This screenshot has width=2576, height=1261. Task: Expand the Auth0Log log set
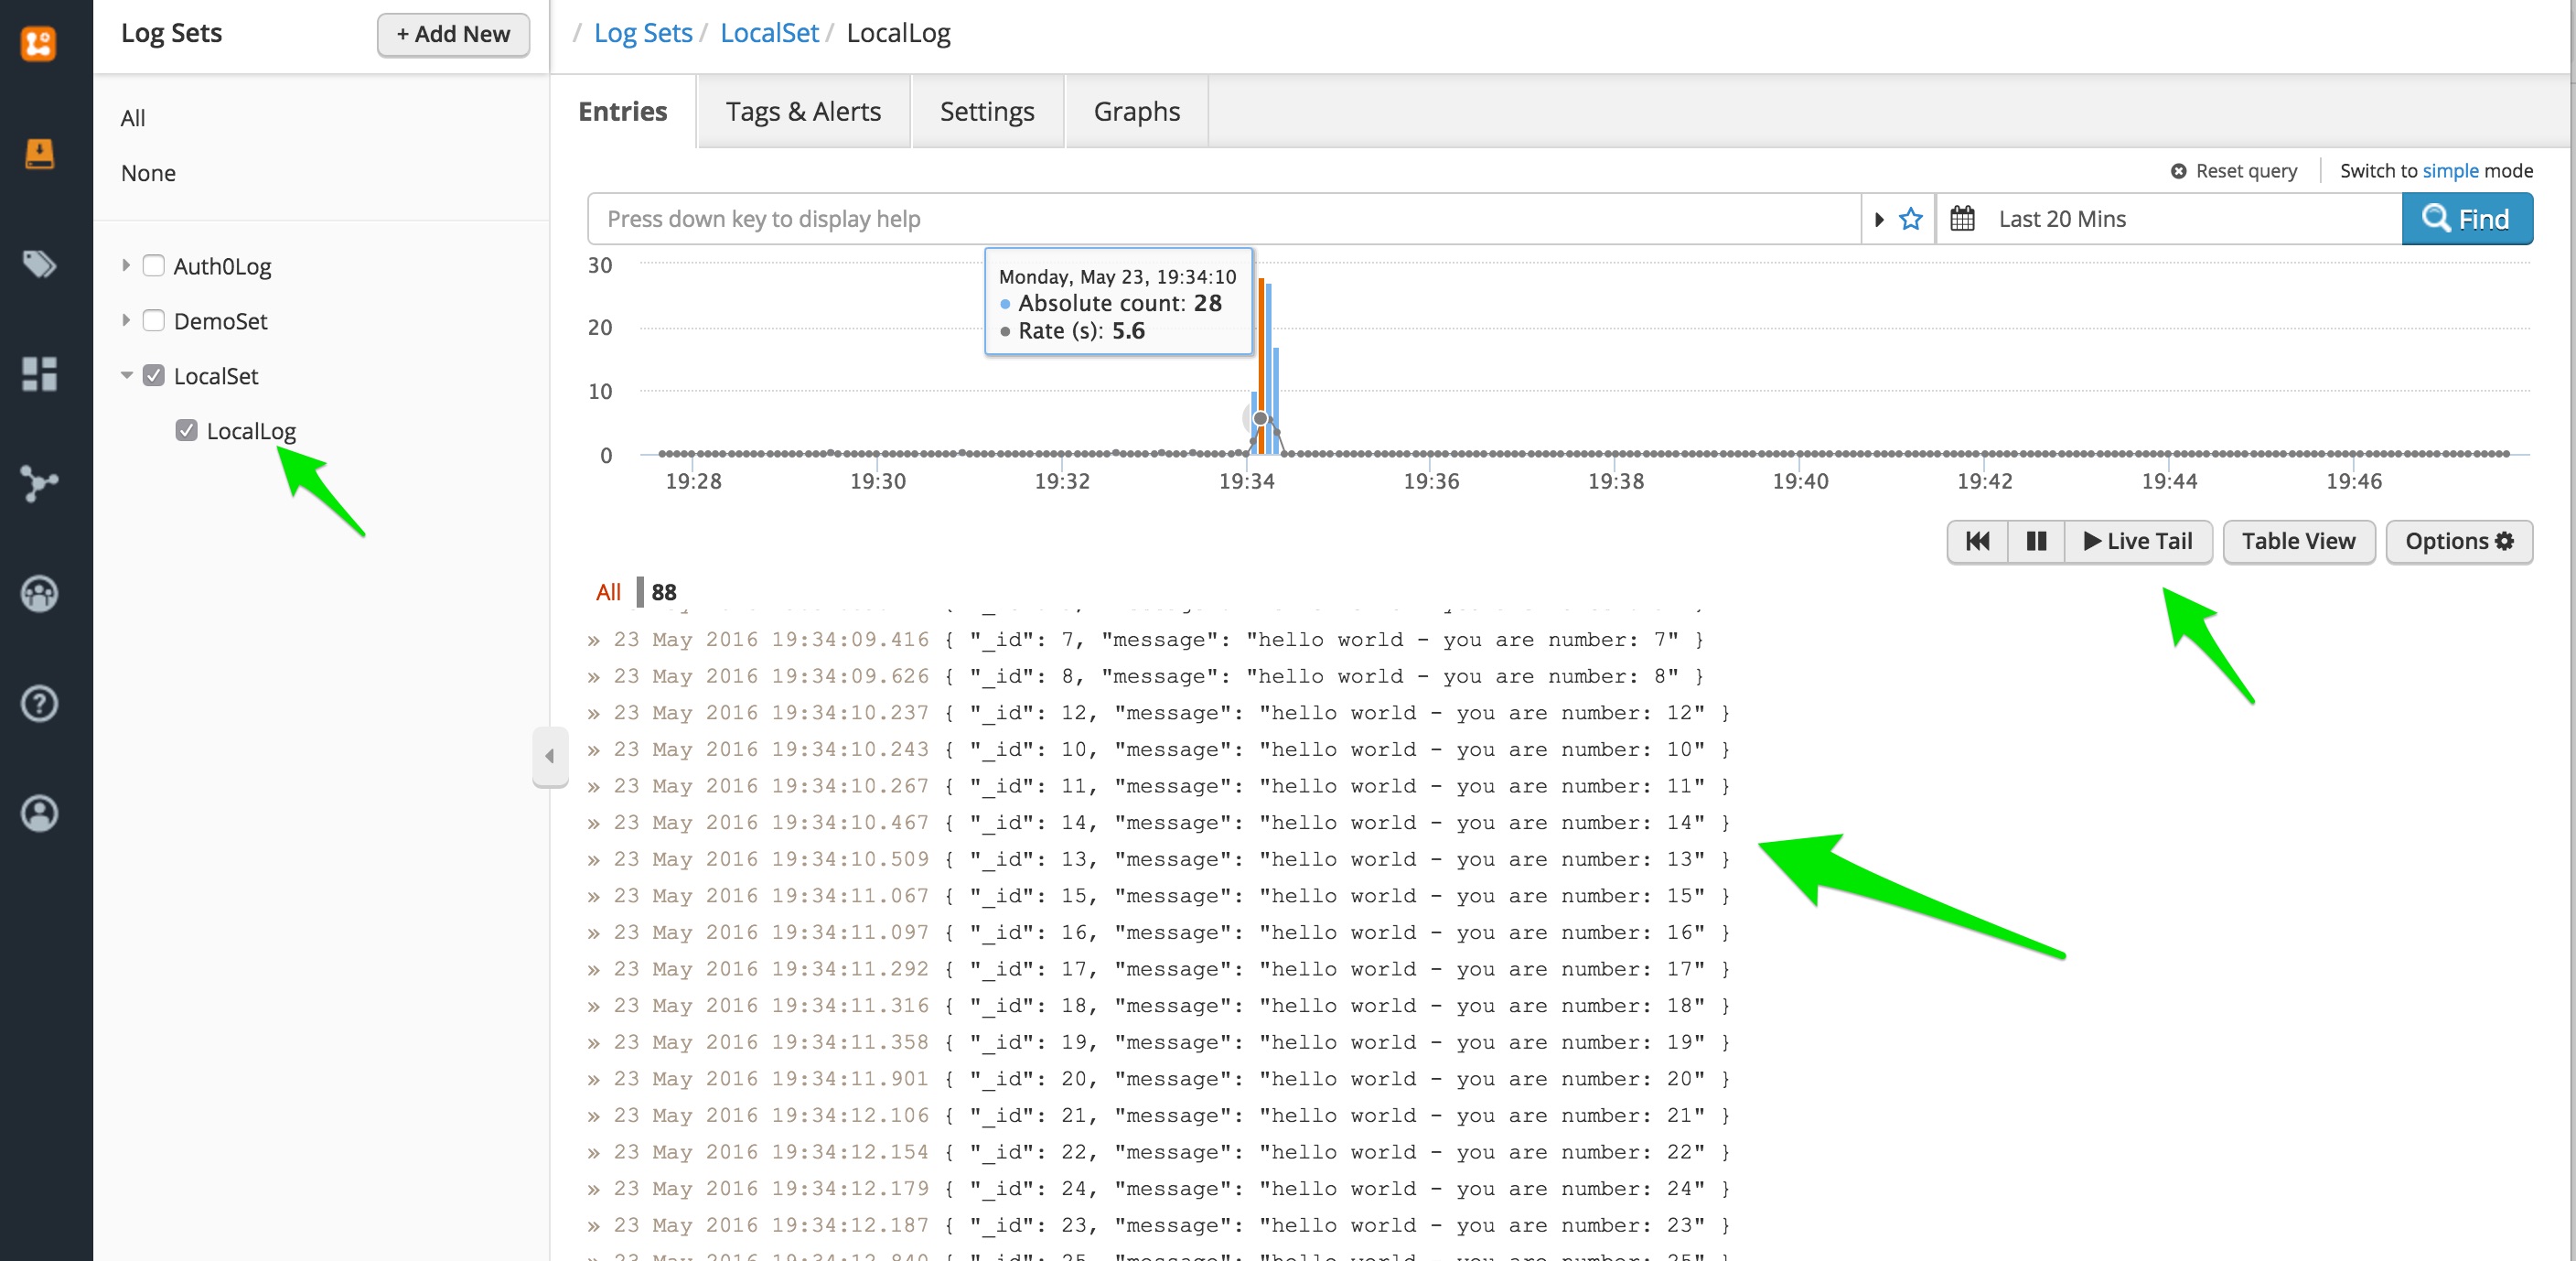click(x=126, y=266)
